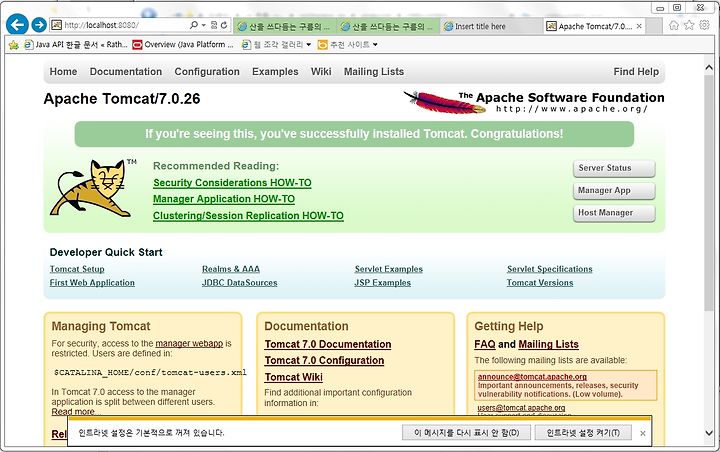
Task: Close the Apache Tomcat tab
Action: [639, 26]
